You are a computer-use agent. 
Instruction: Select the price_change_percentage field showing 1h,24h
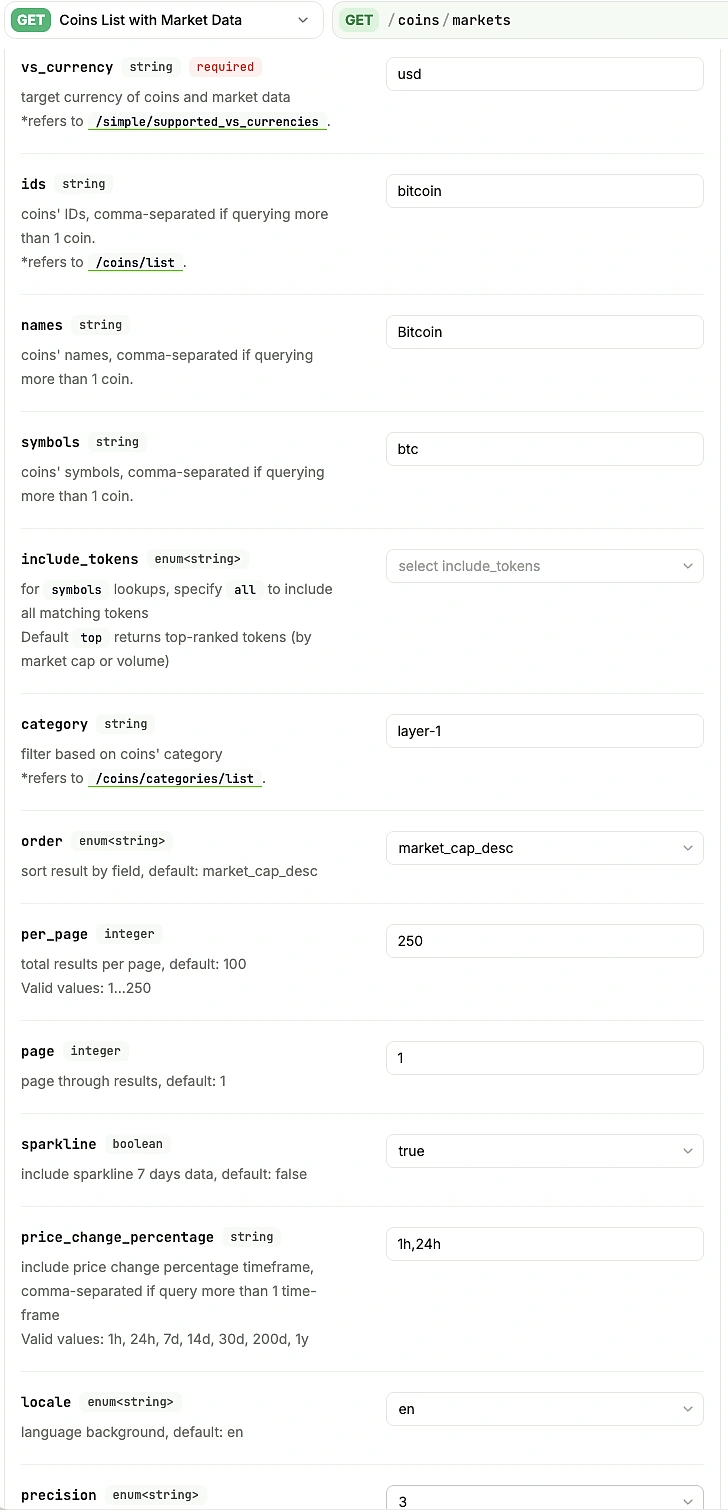(544, 1244)
